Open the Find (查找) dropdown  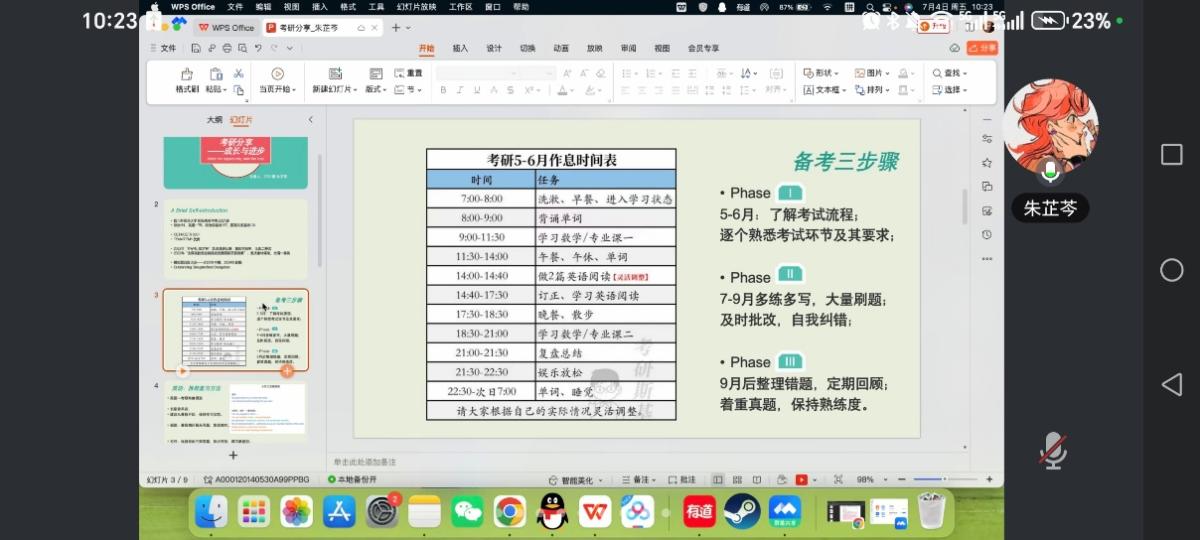[x=950, y=73]
